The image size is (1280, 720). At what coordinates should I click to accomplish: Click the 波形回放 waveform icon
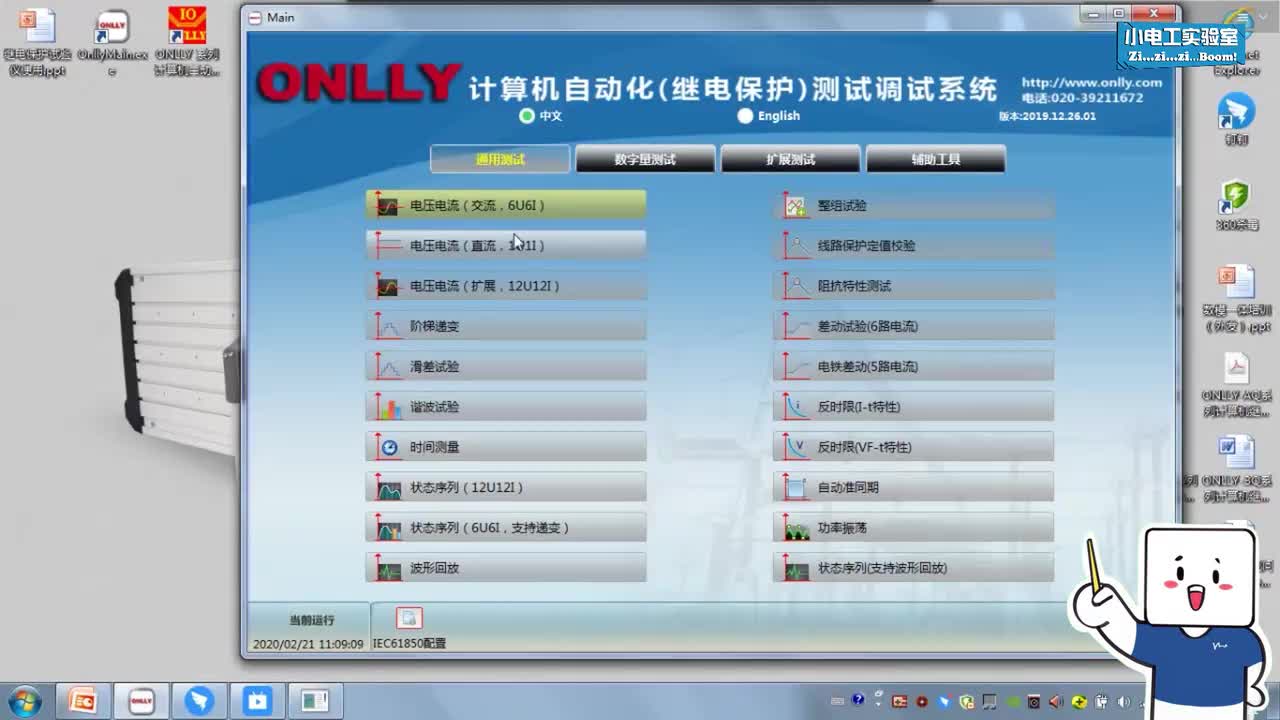pos(387,568)
